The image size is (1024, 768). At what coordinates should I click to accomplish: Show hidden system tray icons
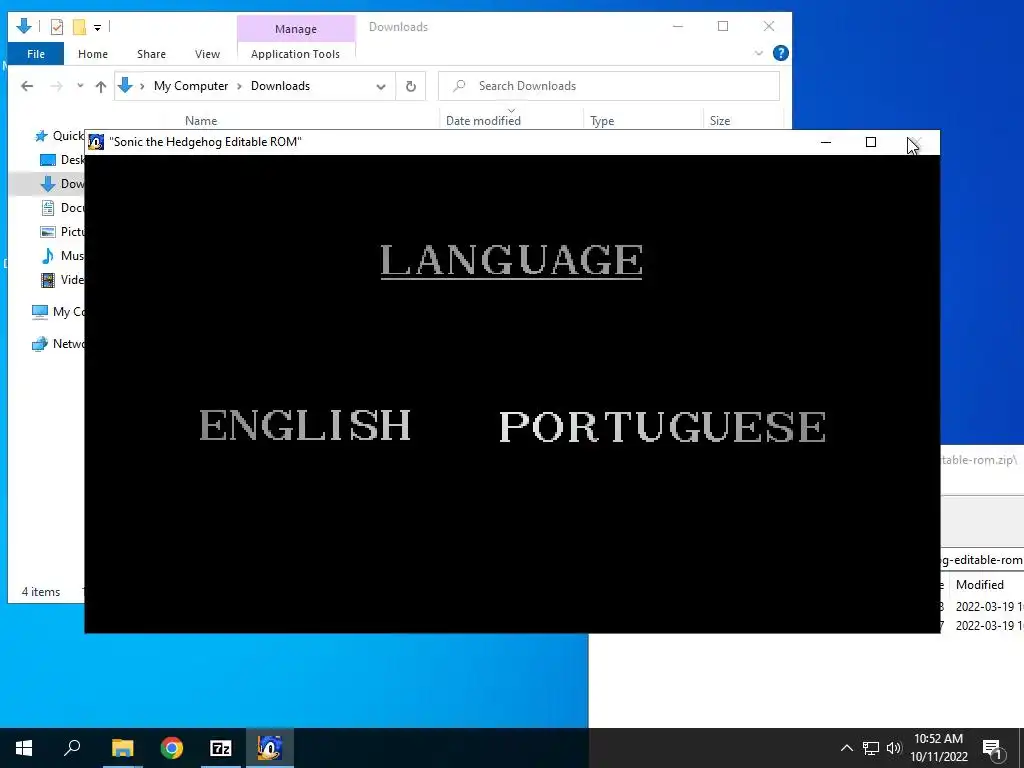(846, 748)
